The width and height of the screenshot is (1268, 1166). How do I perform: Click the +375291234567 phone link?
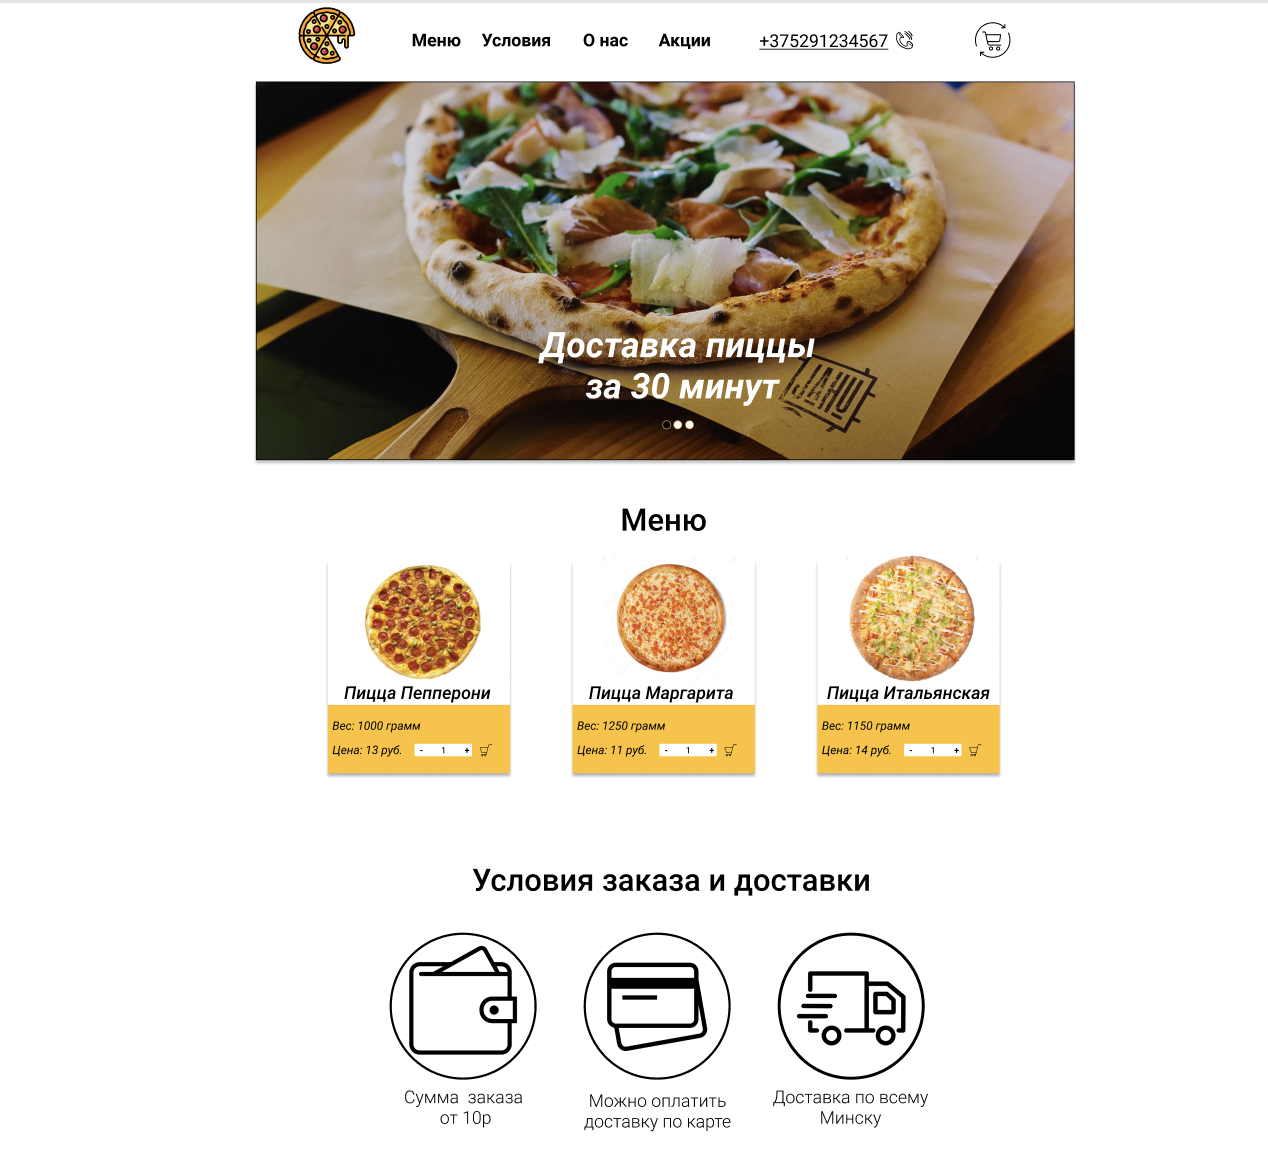823,41
